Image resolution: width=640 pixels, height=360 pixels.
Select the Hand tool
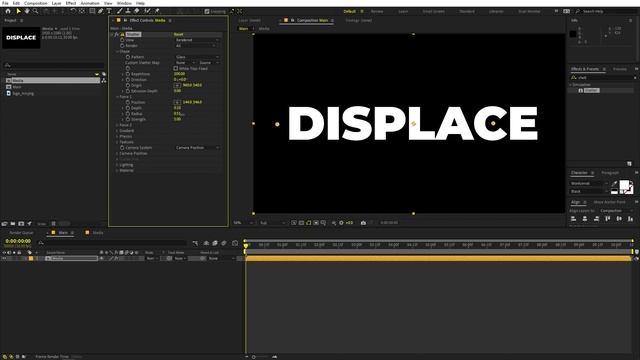pos(27,11)
